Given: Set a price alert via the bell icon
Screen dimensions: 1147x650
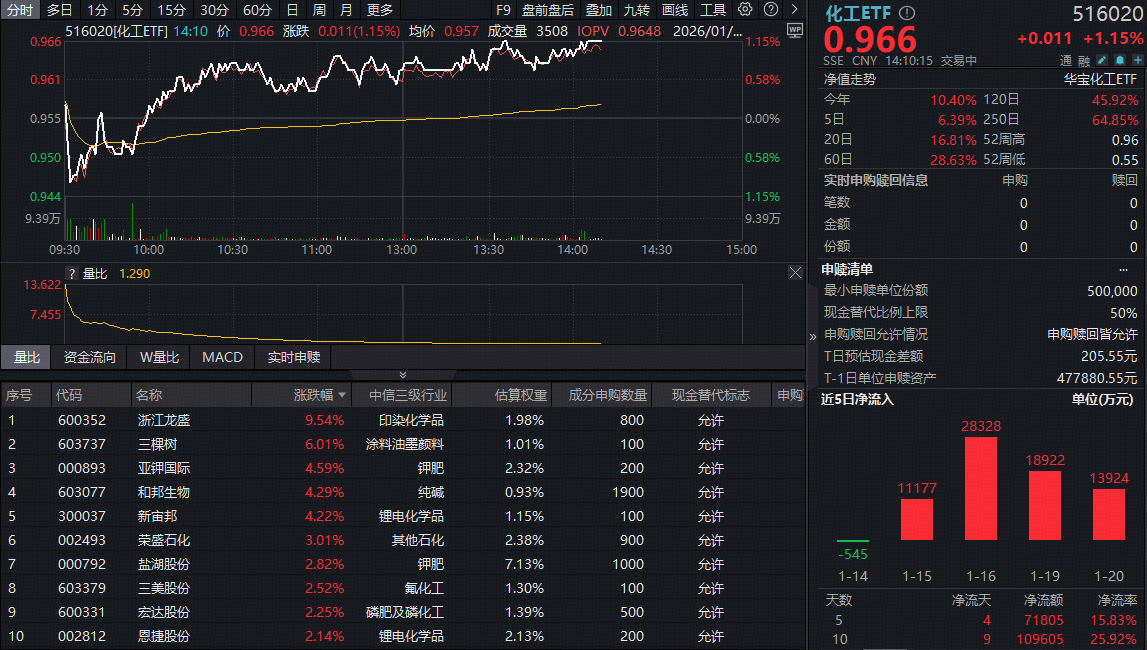Looking at the screenshot, I should pos(1119,60).
